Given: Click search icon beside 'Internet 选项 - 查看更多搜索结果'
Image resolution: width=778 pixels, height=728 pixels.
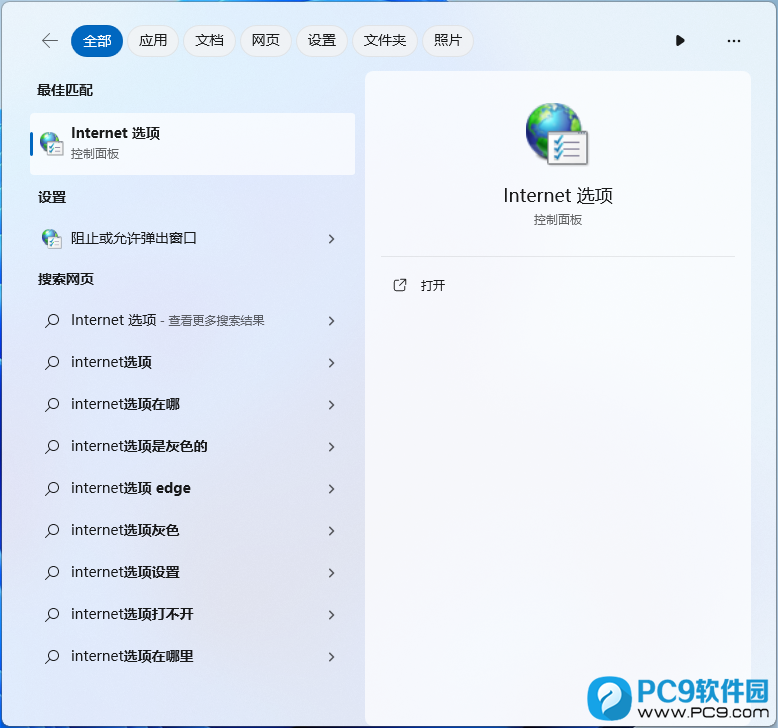Looking at the screenshot, I should tap(52, 321).
